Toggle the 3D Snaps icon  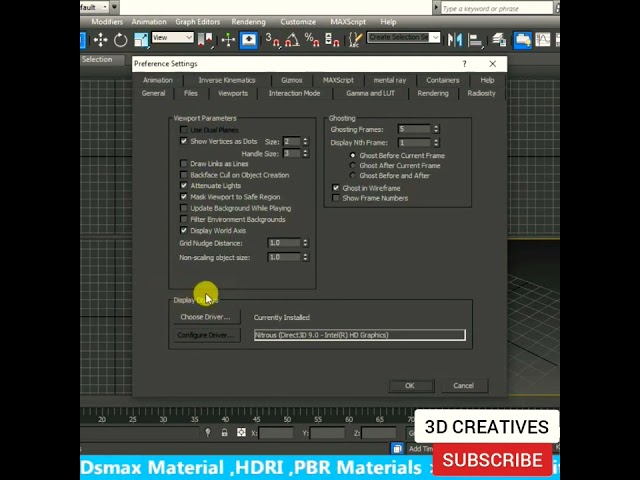[x=273, y=40]
